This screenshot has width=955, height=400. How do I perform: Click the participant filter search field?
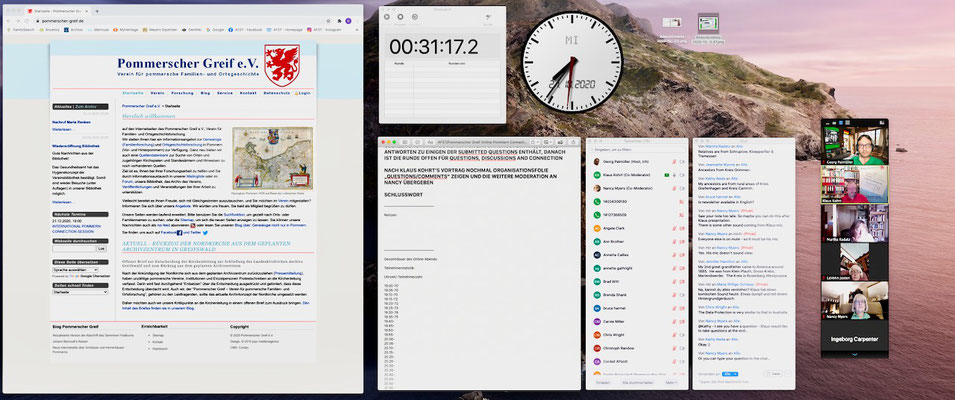click(638, 150)
